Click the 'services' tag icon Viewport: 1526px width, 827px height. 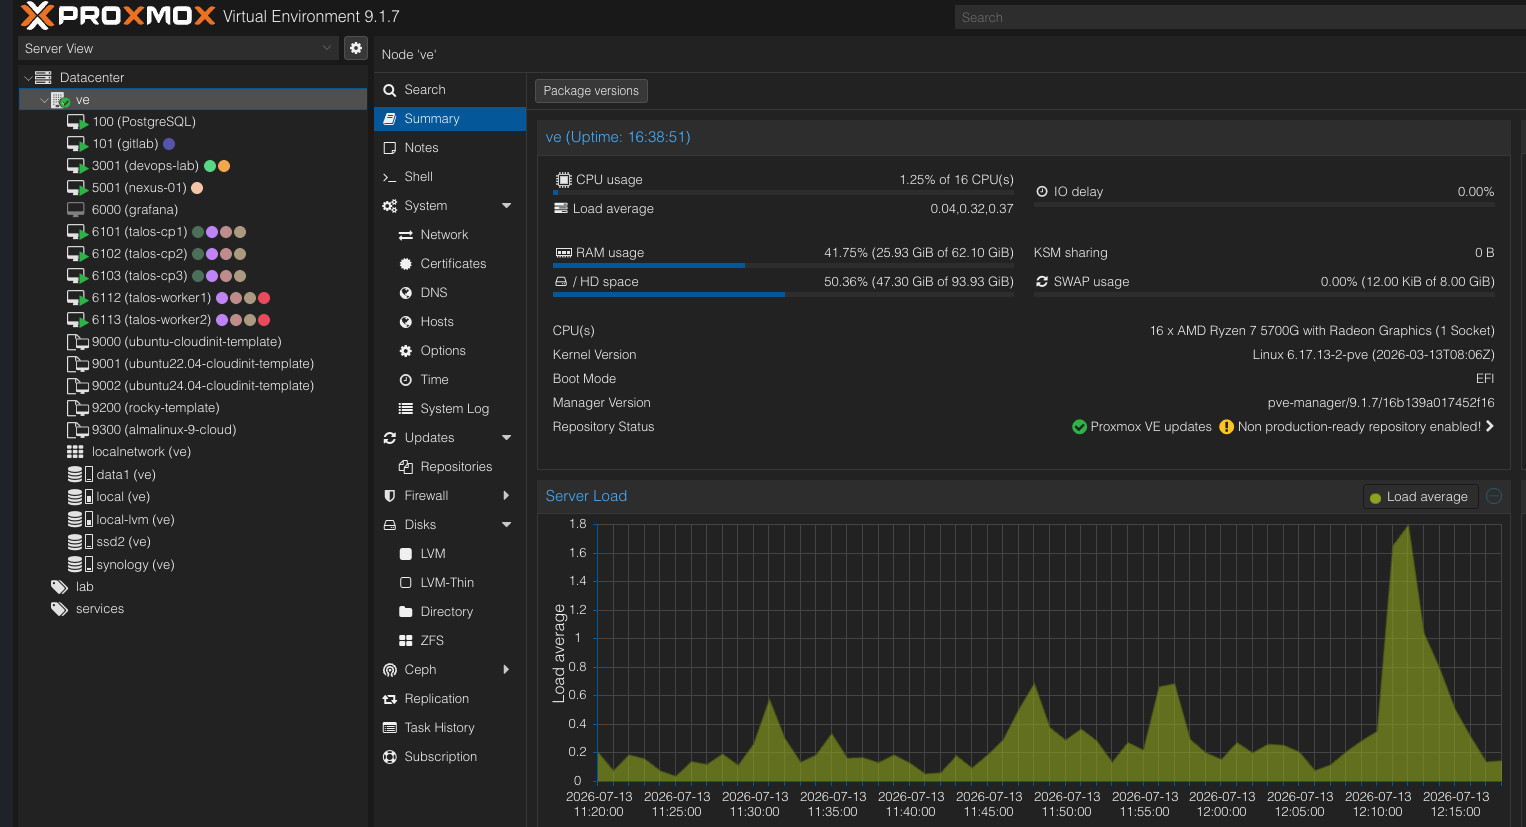pyautogui.click(x=60, y=609)
